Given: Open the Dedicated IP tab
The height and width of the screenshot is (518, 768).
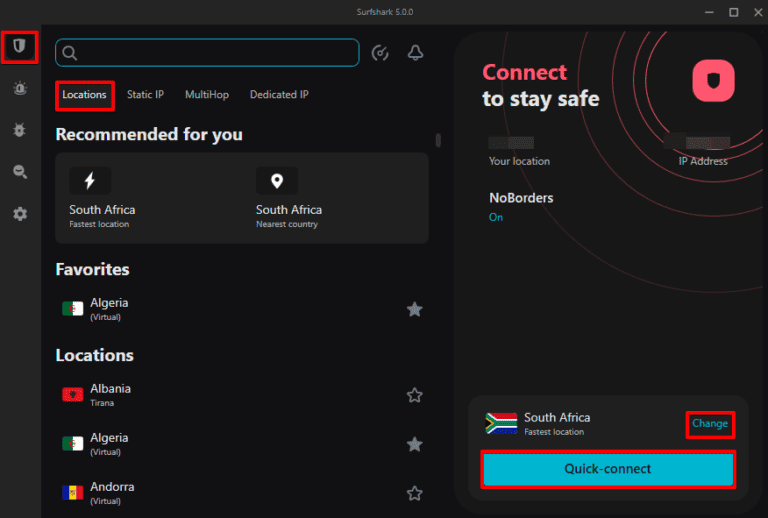Looking at the screenshot, I should (x=279, y=95).
